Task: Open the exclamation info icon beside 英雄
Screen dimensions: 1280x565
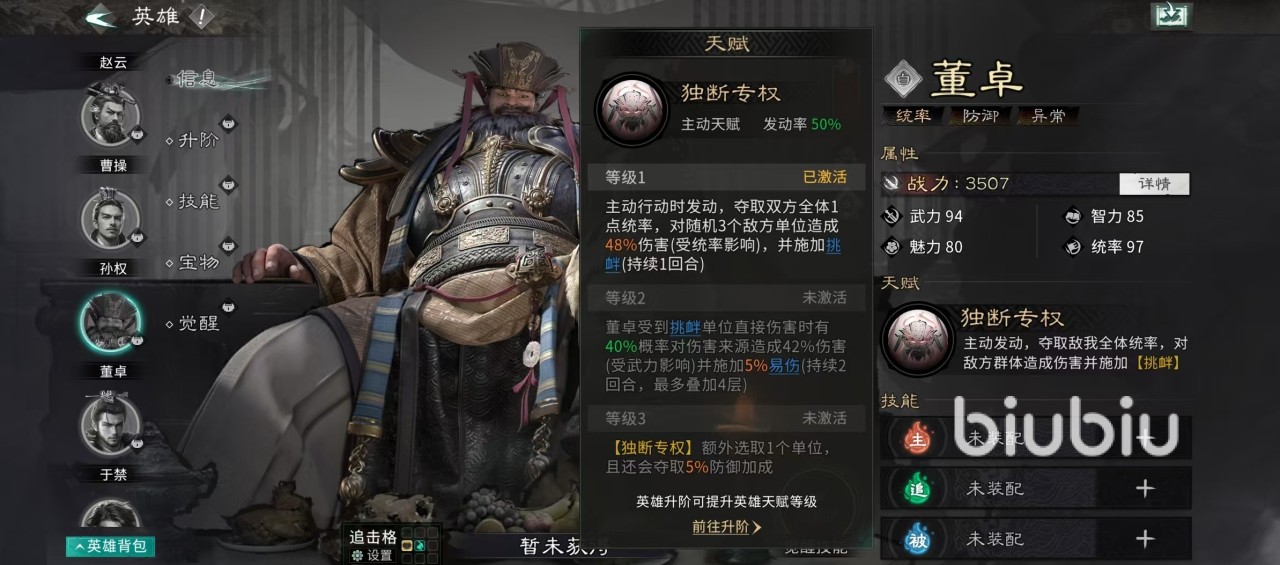Action: 201,17
